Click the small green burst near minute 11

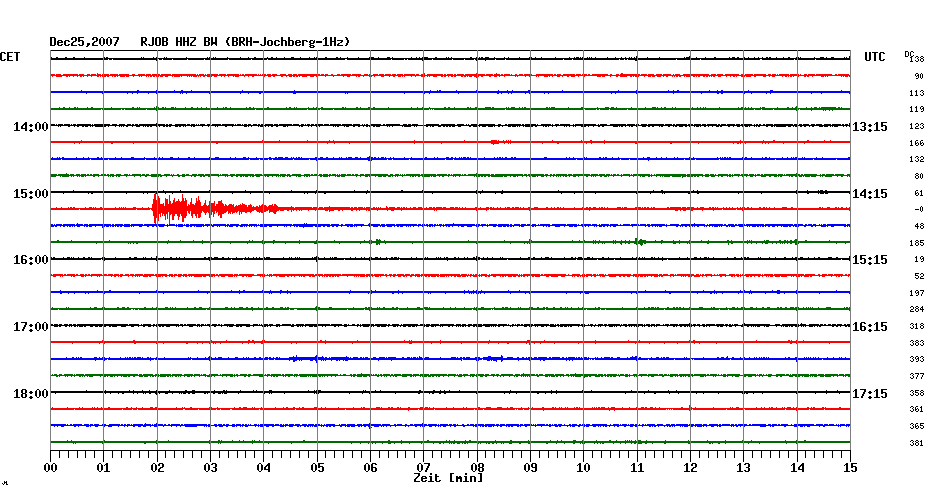[639, 242]
